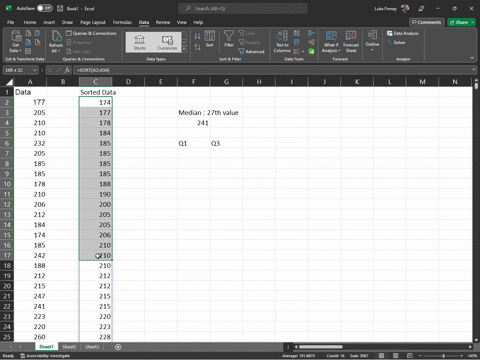Open Advanced filter options
The width and height of the screenshot is (480, 360).
(x=251, y=51)
